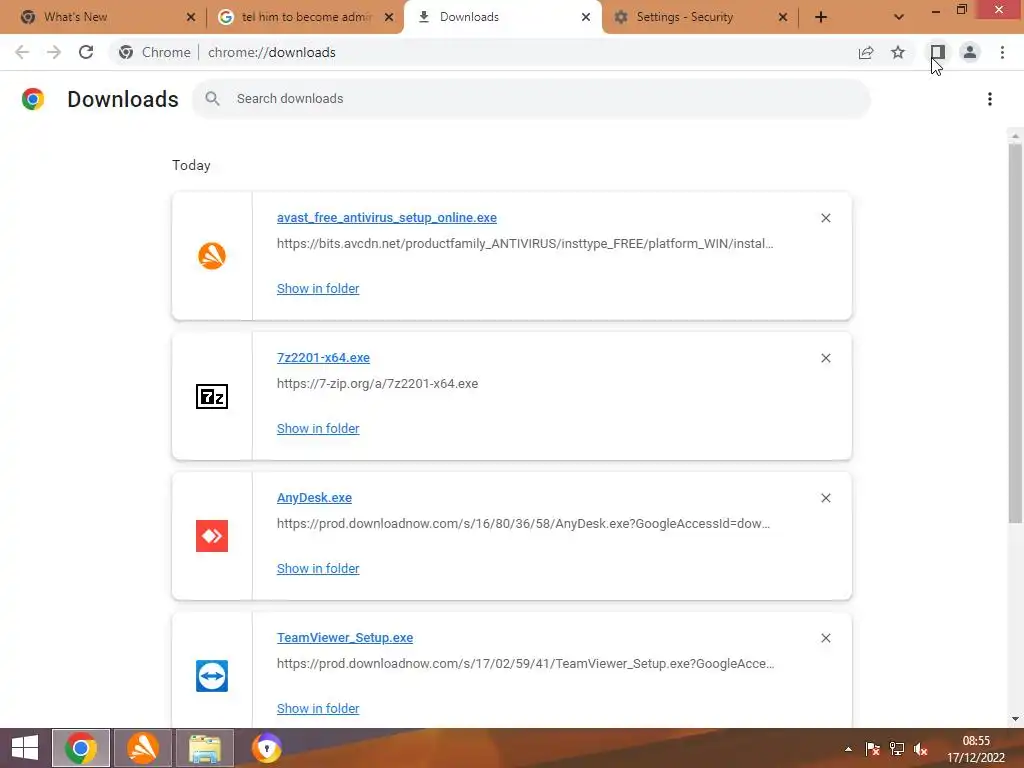Remove AnyDesk.exe from list

click(825, 498)
